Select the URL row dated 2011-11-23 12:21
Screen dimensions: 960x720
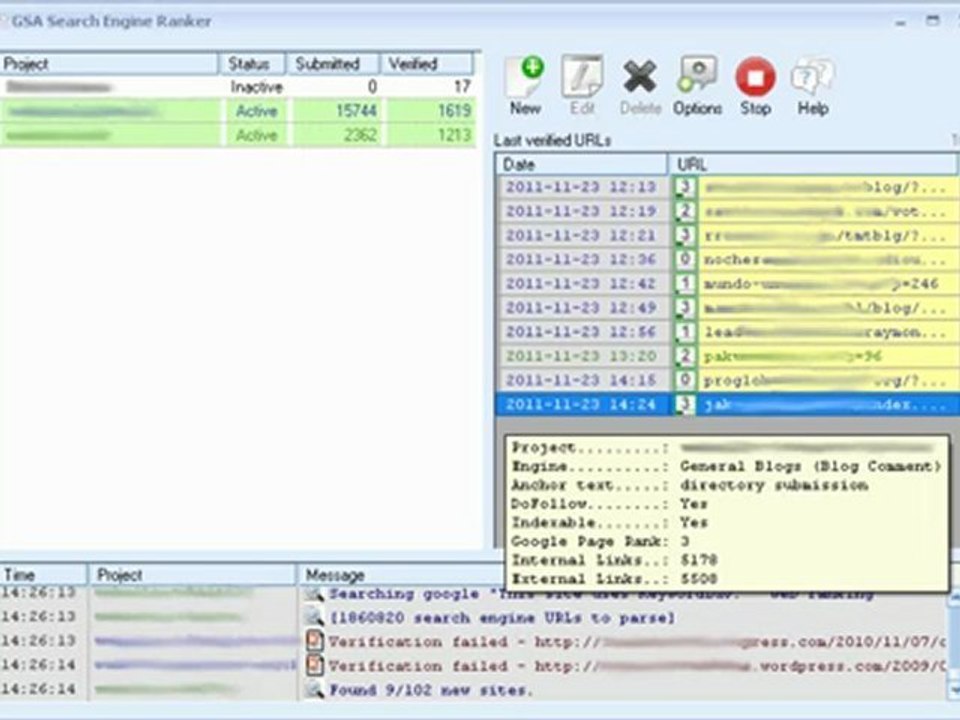tap(727, 235)
